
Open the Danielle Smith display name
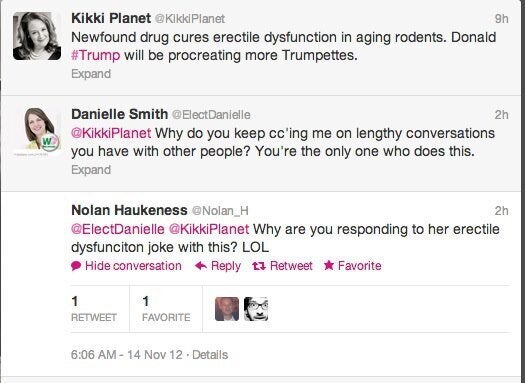[x=120, y=114]
